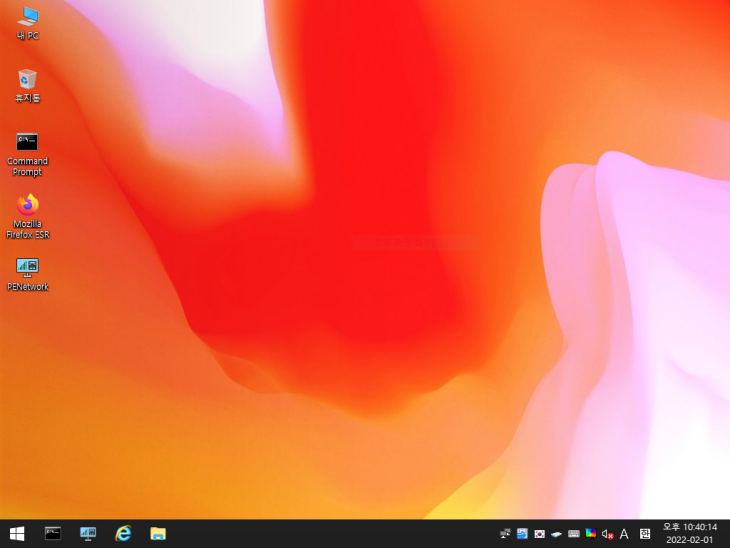The width and height of the screenshot is (730, 548).
Task: Open the Windows Start menu
Action: point(17,534)
